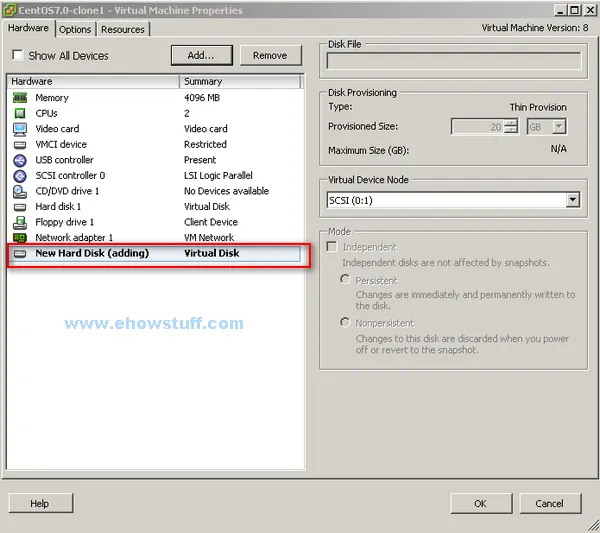
Task: Select the CD/DVD drive 1 icon
Action: click(20, 191)
